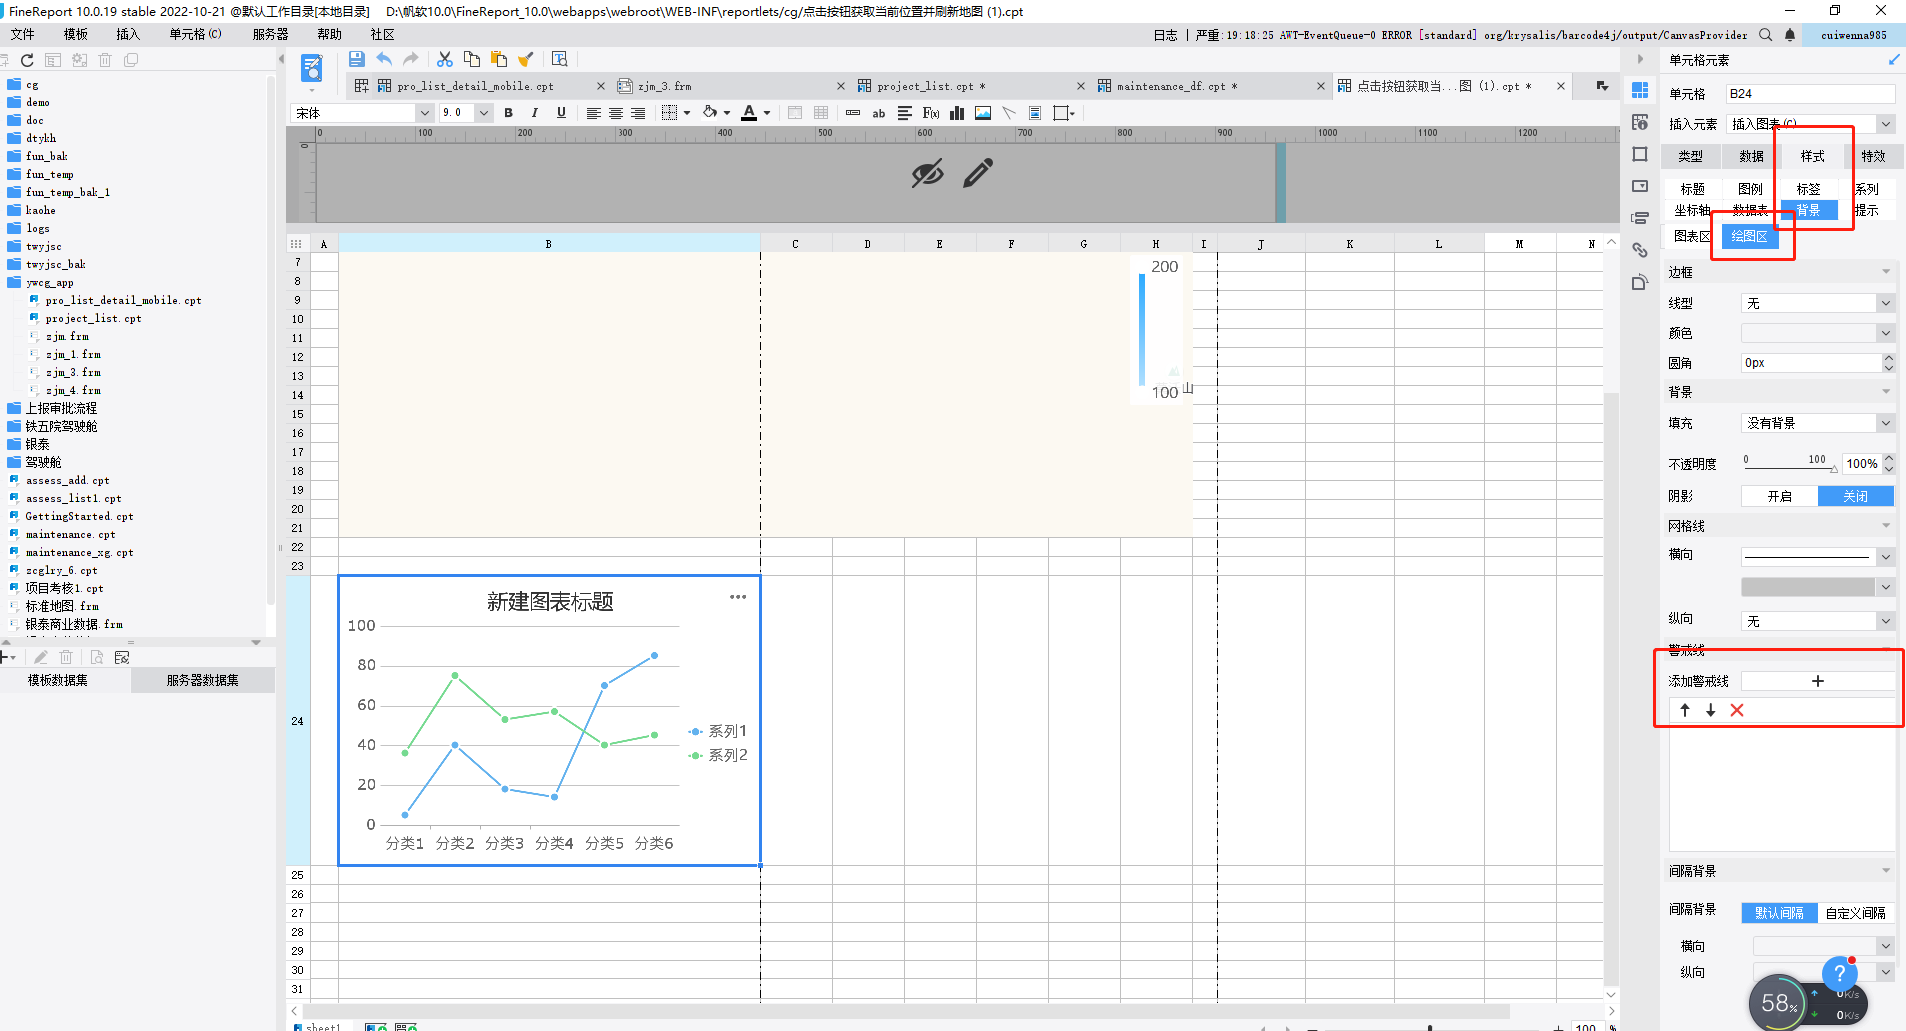
Task: Align text right in the cell
Action: [x=638, y=113]
